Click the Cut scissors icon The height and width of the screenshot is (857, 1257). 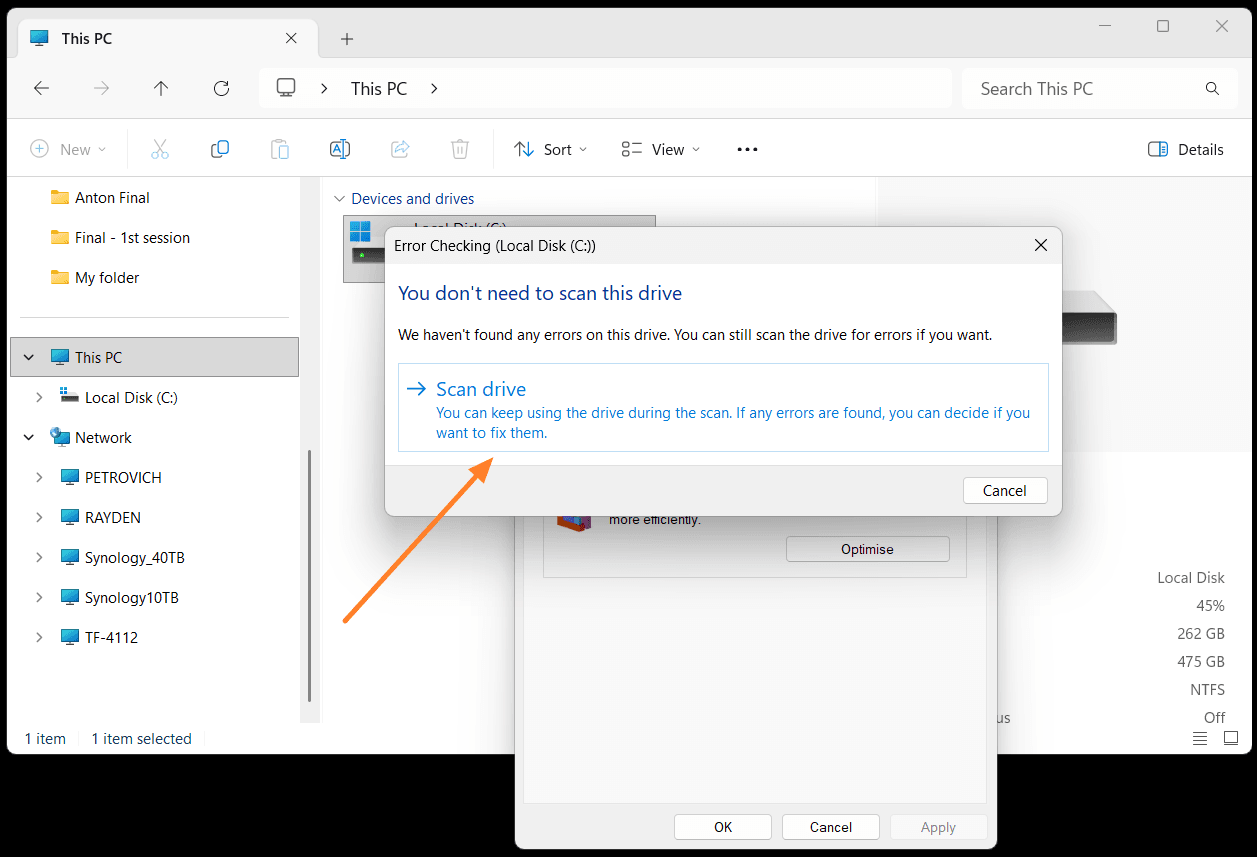point(160,149)
